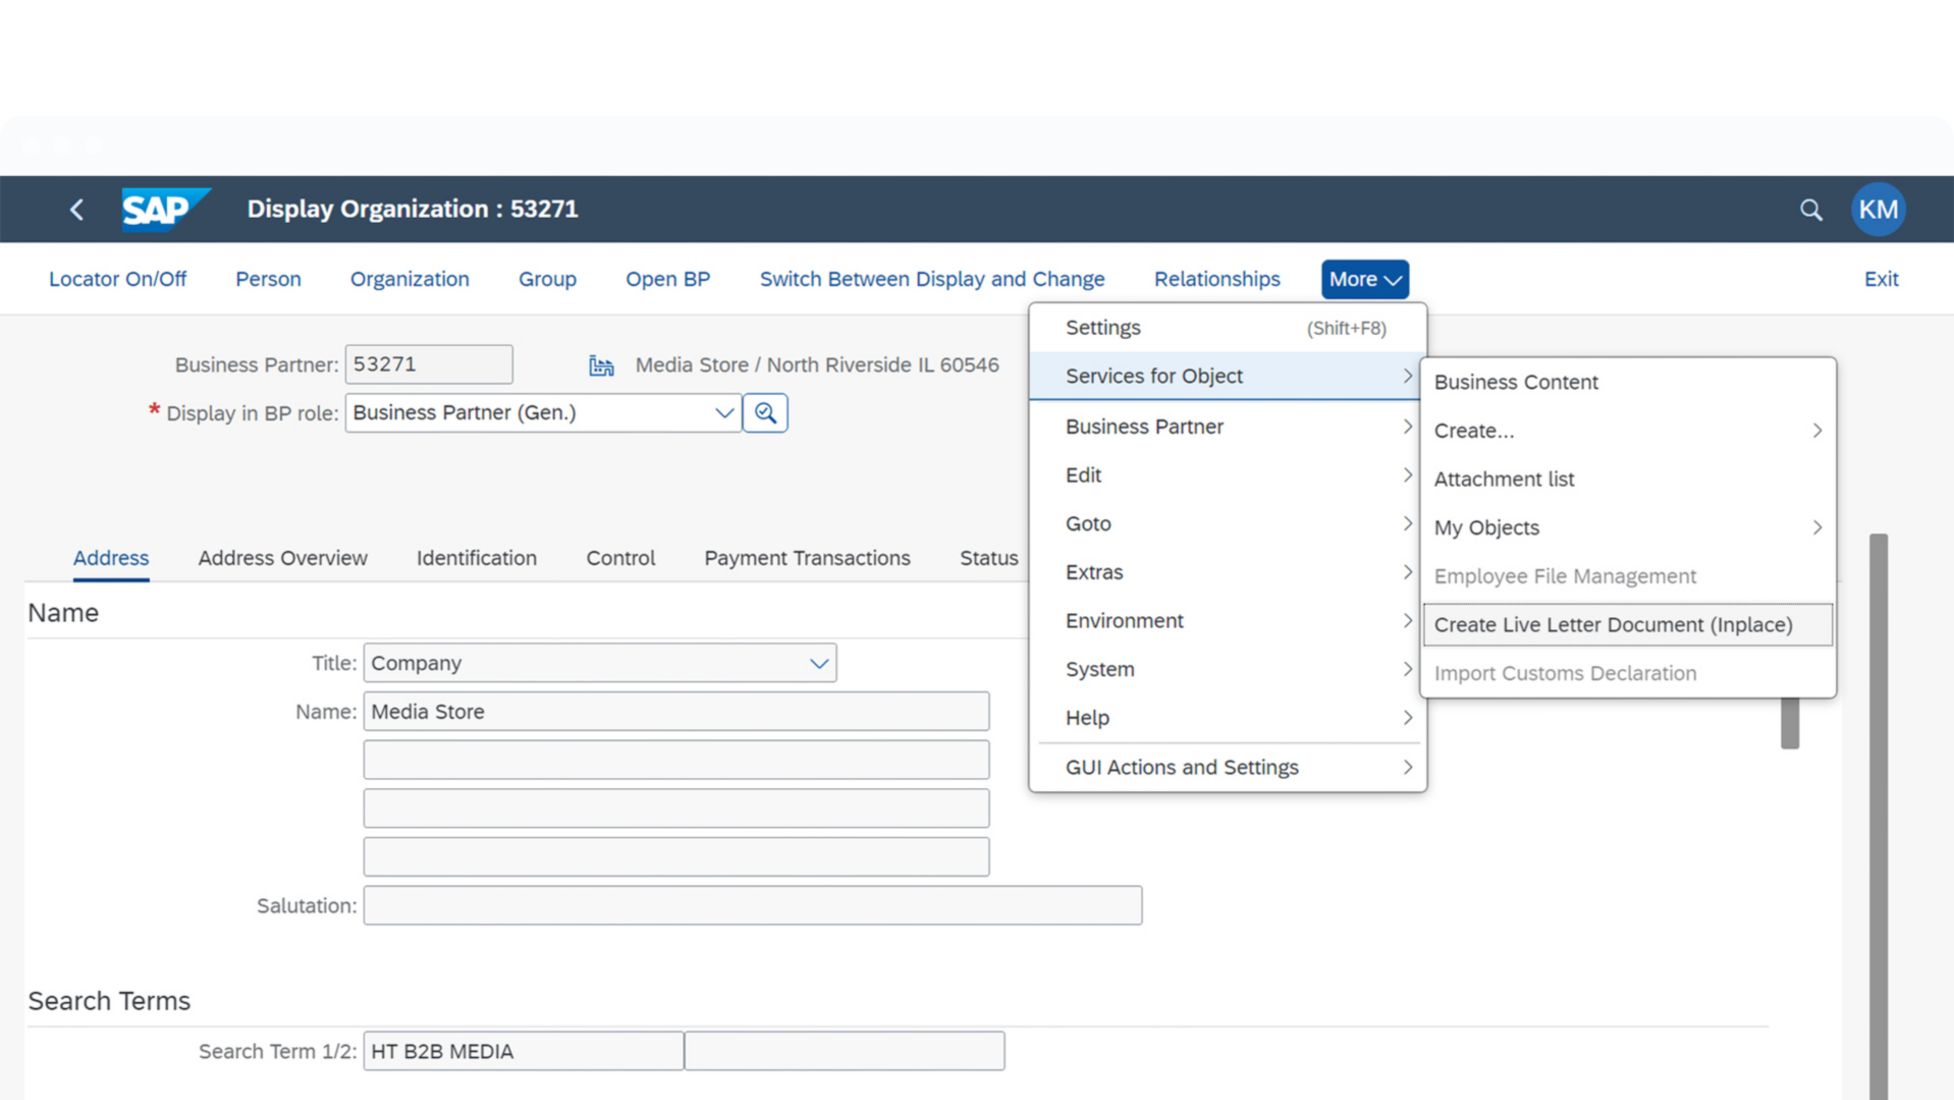Click the BP role search button
Image resolution: width=1954 pixels, height=1100 pixels.
click(765, 413)
